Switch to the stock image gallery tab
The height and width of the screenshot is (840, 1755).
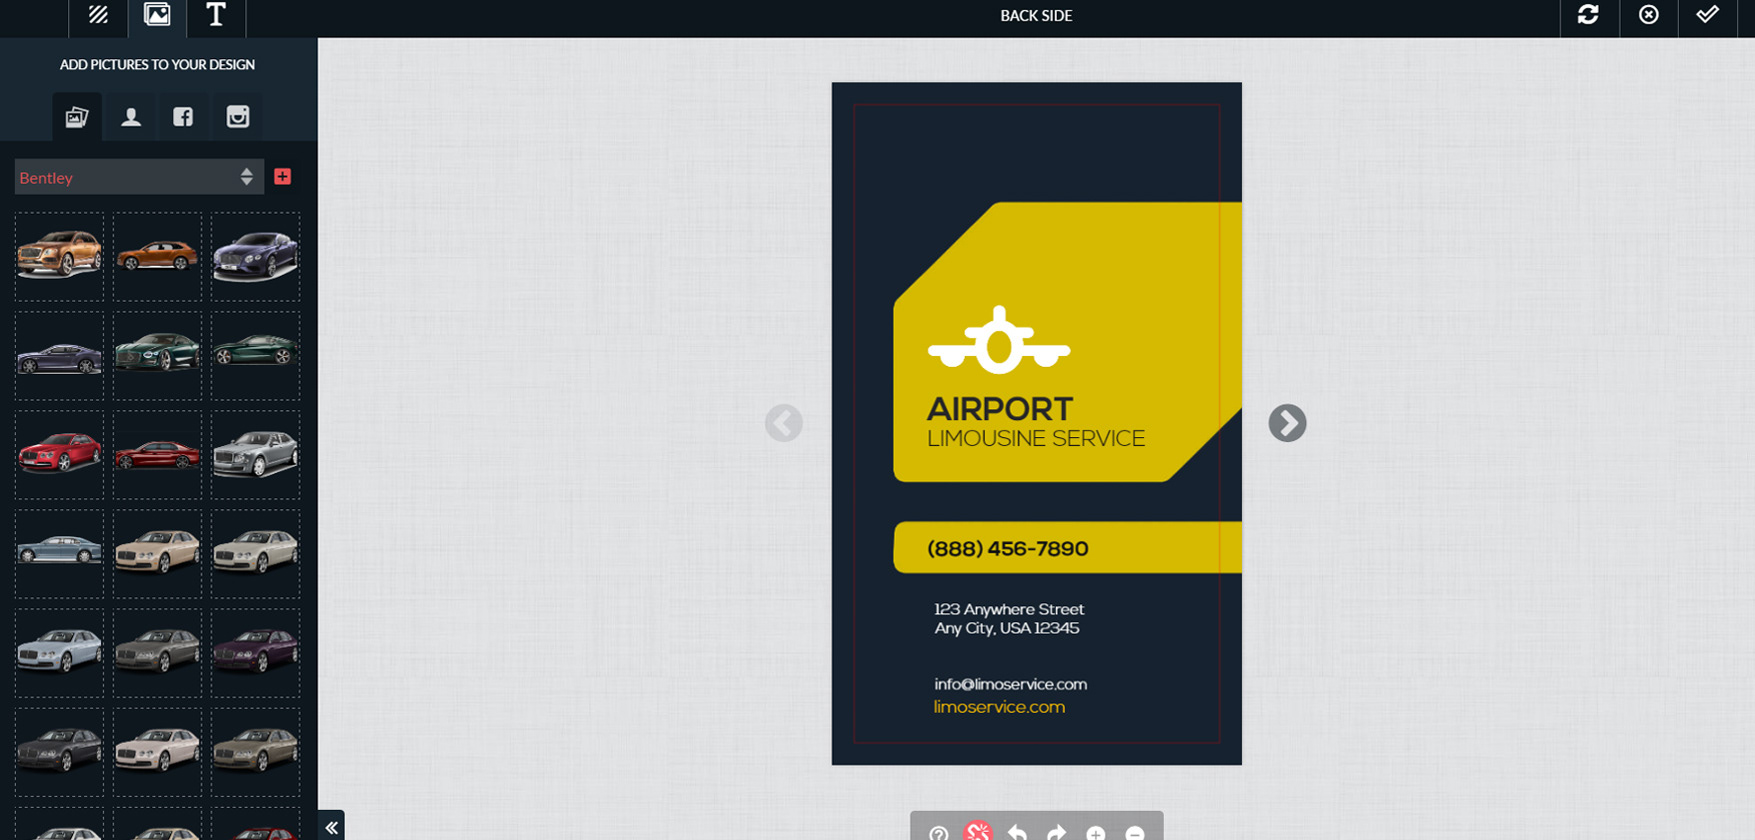[x=77, y=117]
